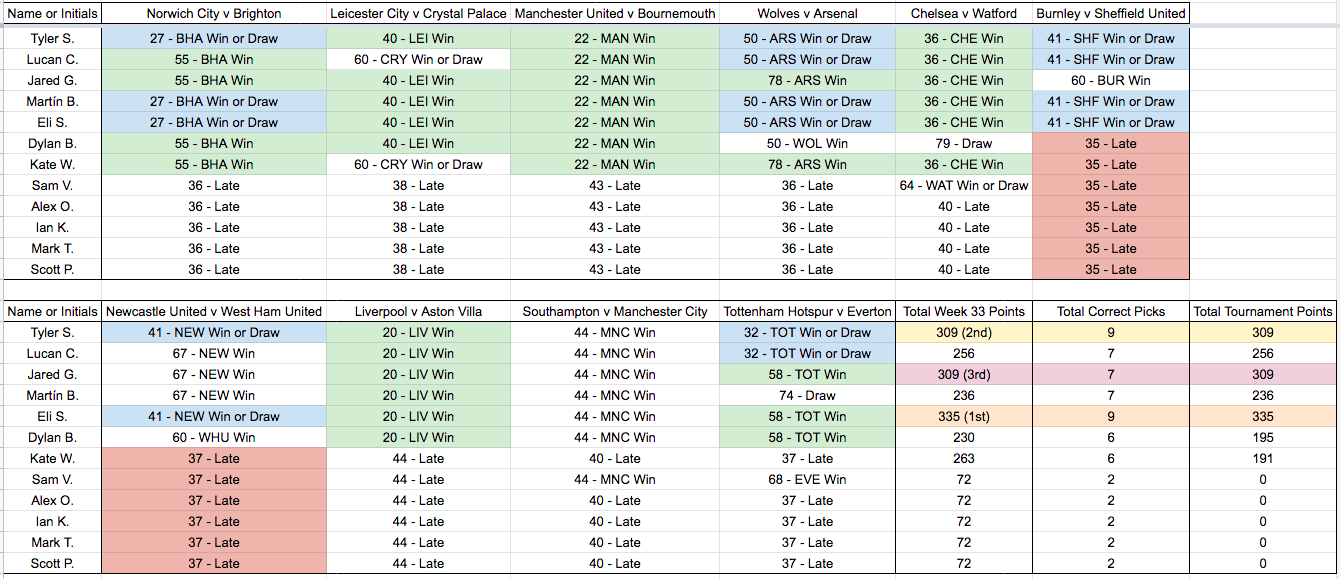
Task: Select the '335 (1st)' points cell
Action: tap(963, 416)
